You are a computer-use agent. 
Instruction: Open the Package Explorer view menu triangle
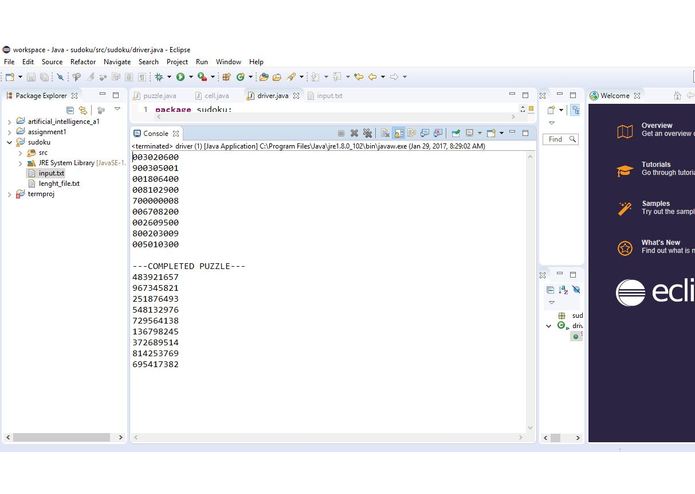click(117, 109)
